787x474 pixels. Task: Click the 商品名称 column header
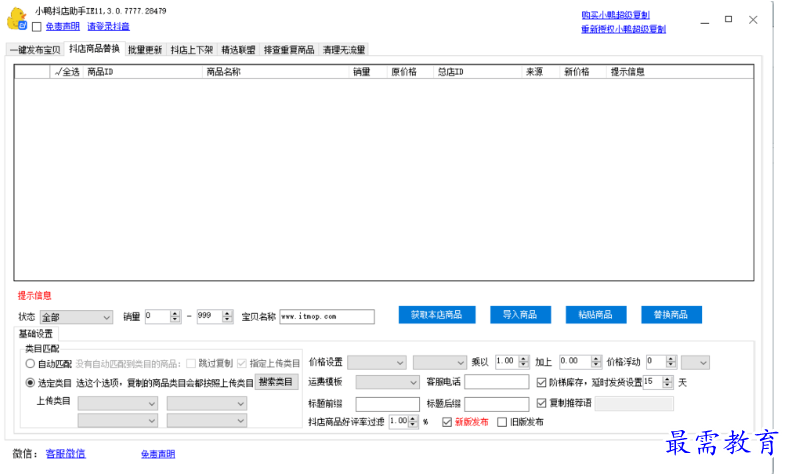(x=276, y=72)
